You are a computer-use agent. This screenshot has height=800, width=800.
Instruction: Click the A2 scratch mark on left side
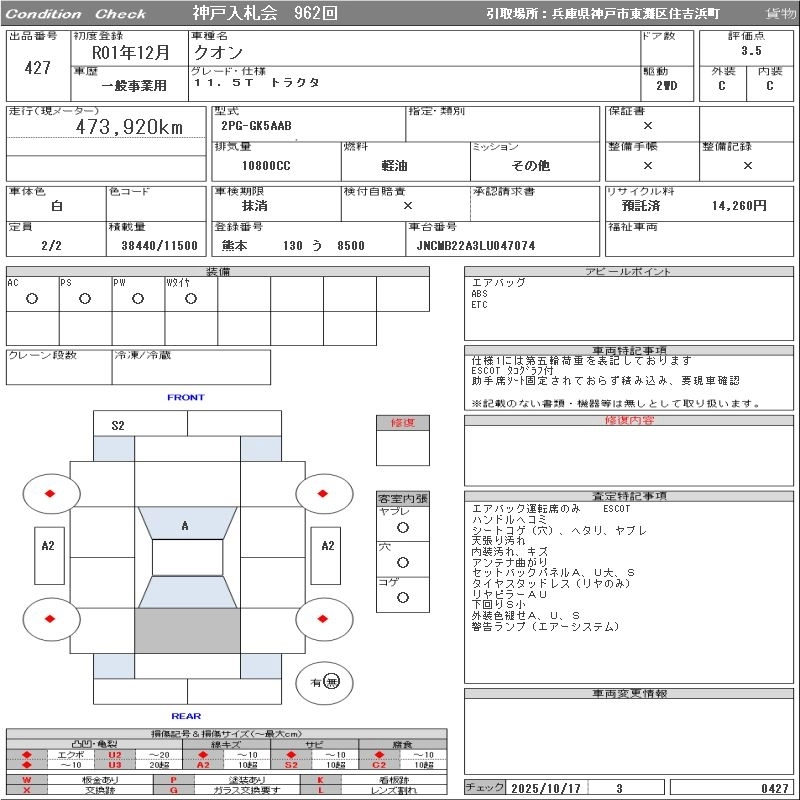pyautogui.click(x=47, y=546)
